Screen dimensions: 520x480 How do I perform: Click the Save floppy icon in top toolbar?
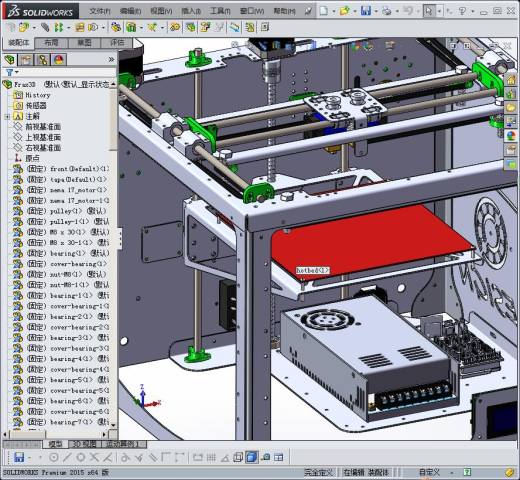[366, 11]
